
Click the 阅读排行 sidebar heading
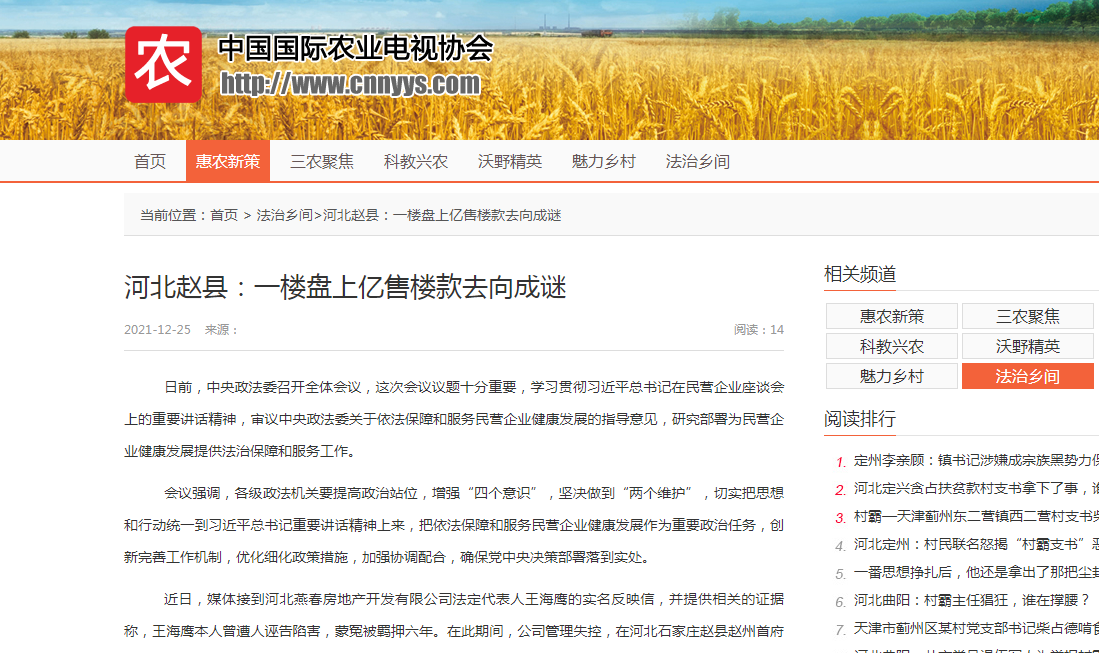pyautogui.click(x=860, y=419)
